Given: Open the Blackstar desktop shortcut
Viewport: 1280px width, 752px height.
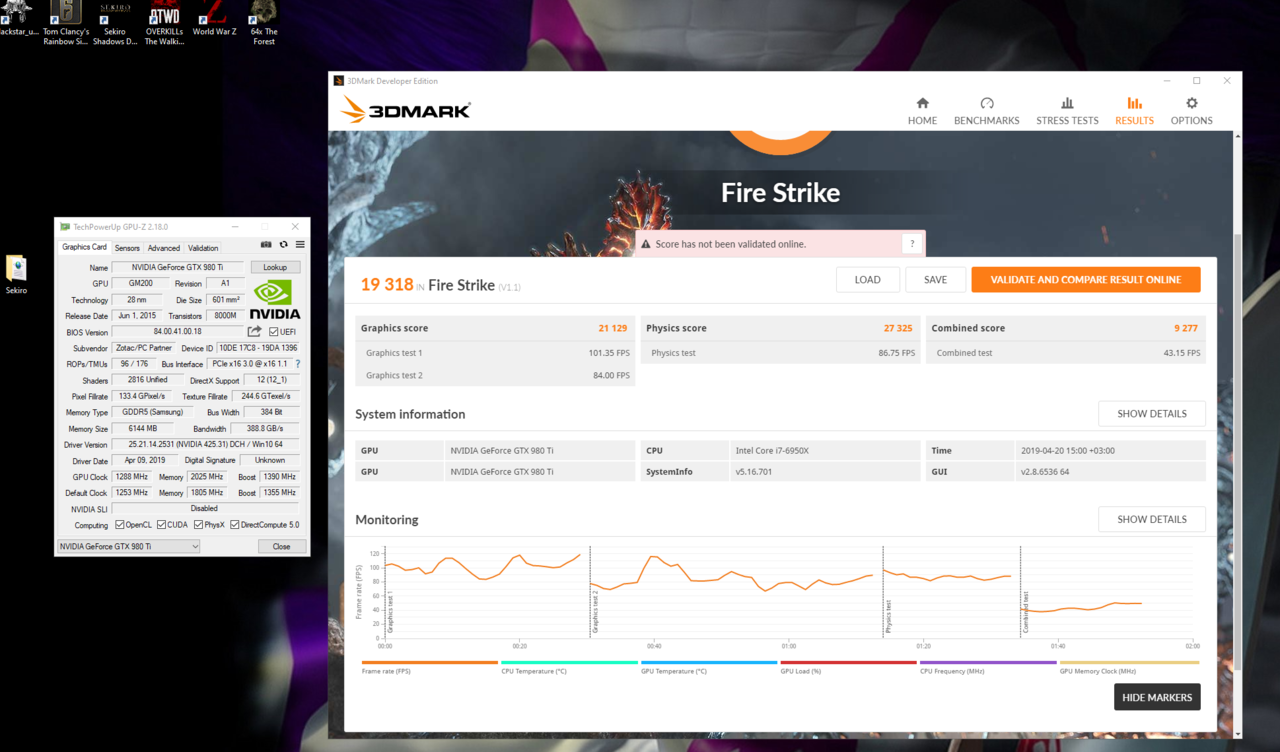Looking at the screenshot, I should 17,19.
